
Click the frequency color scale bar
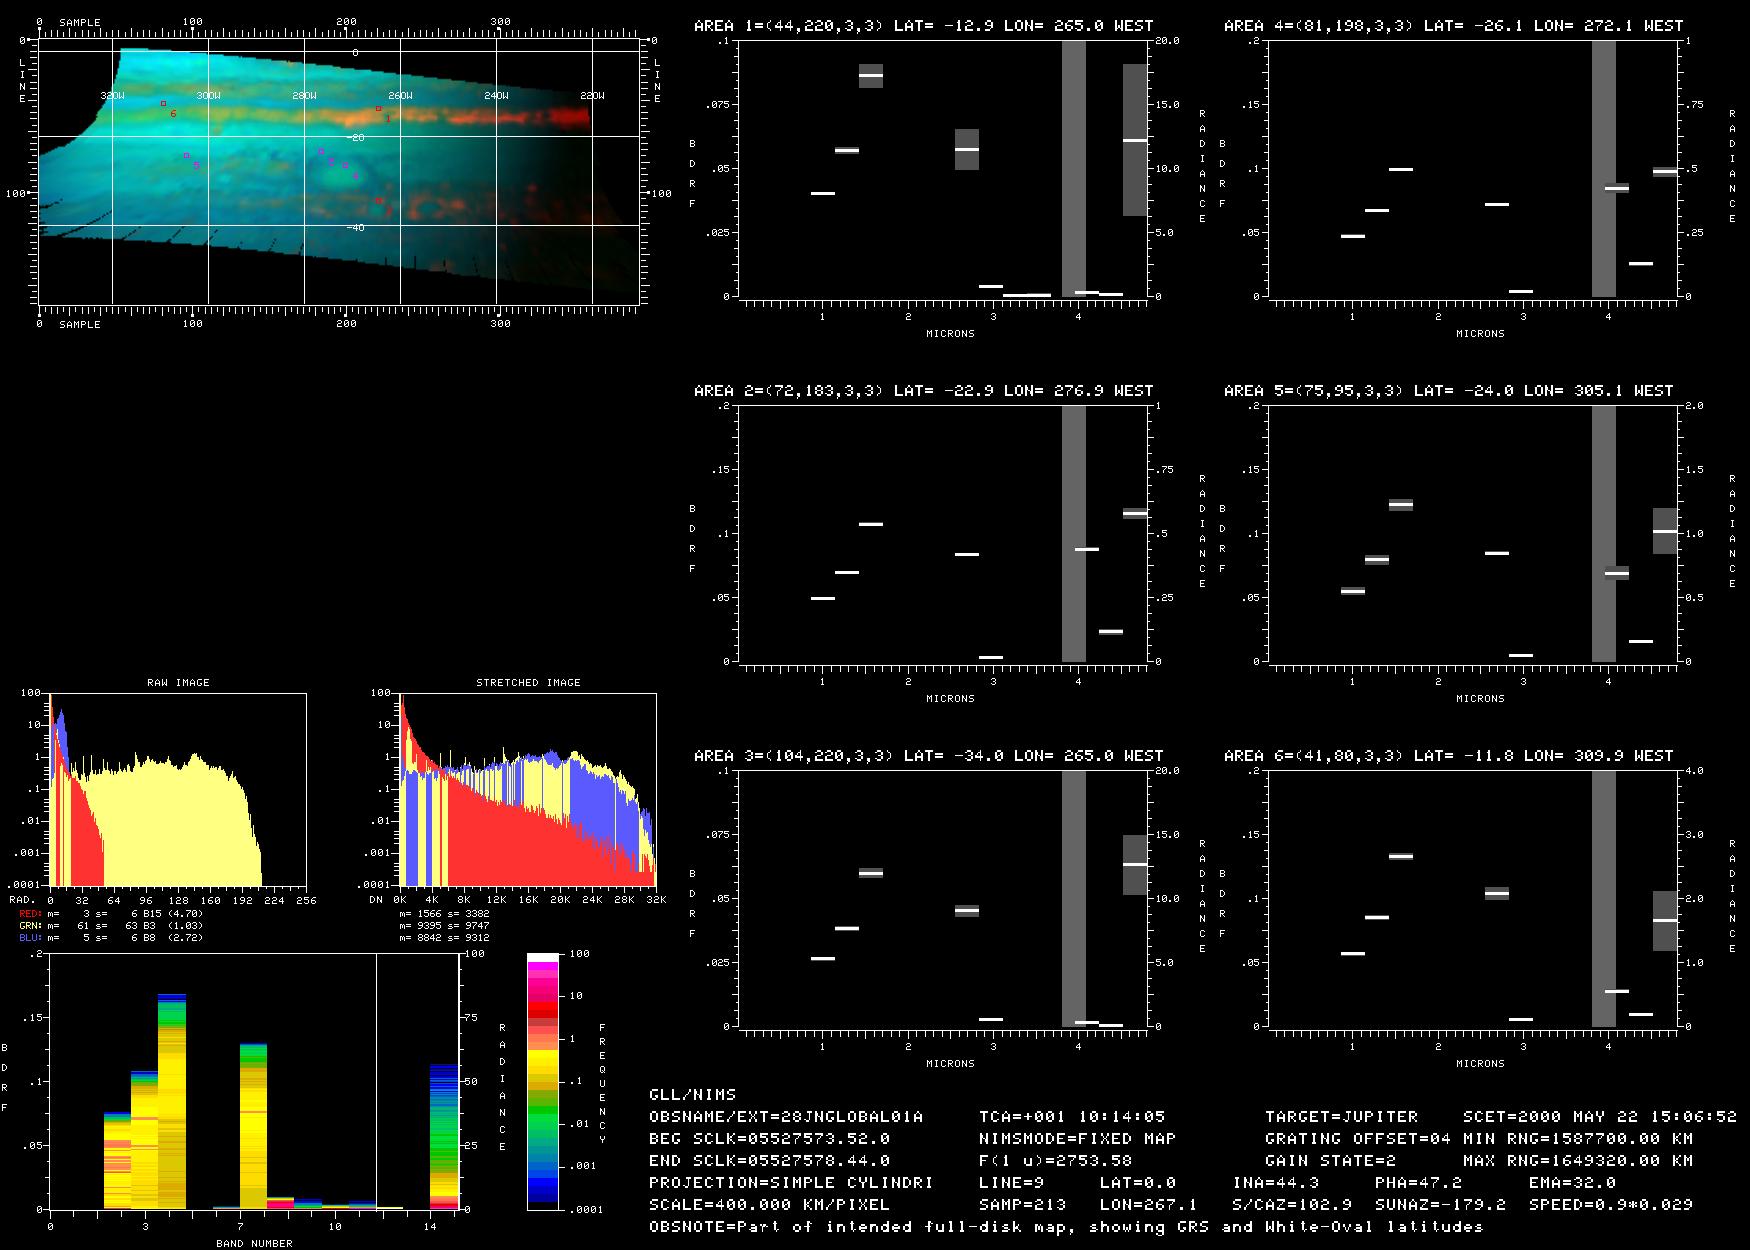(x=543, y=1081)
